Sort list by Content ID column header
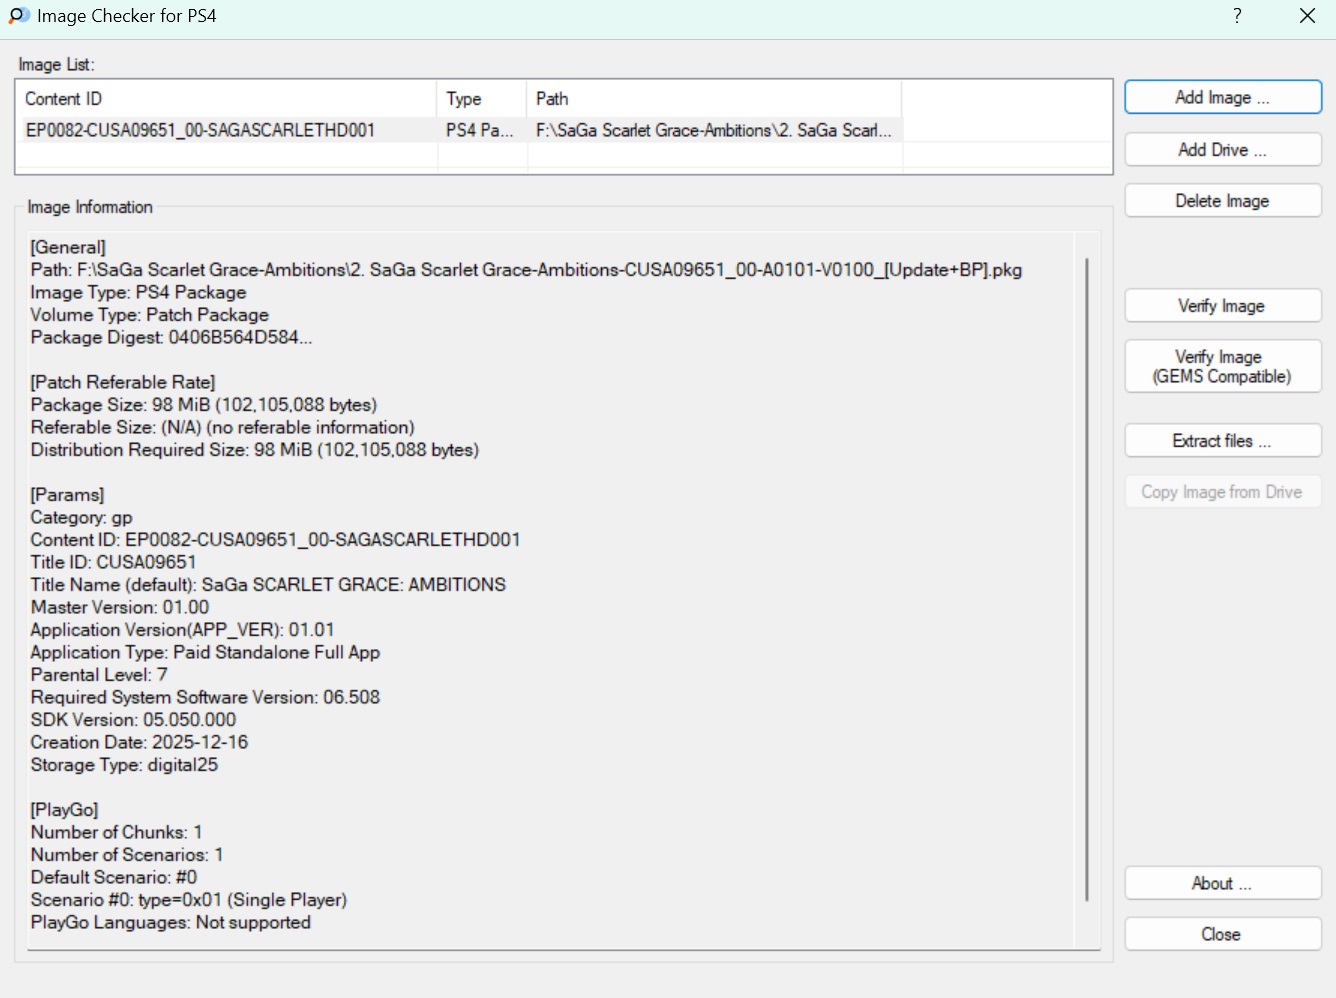 [226, 99]
